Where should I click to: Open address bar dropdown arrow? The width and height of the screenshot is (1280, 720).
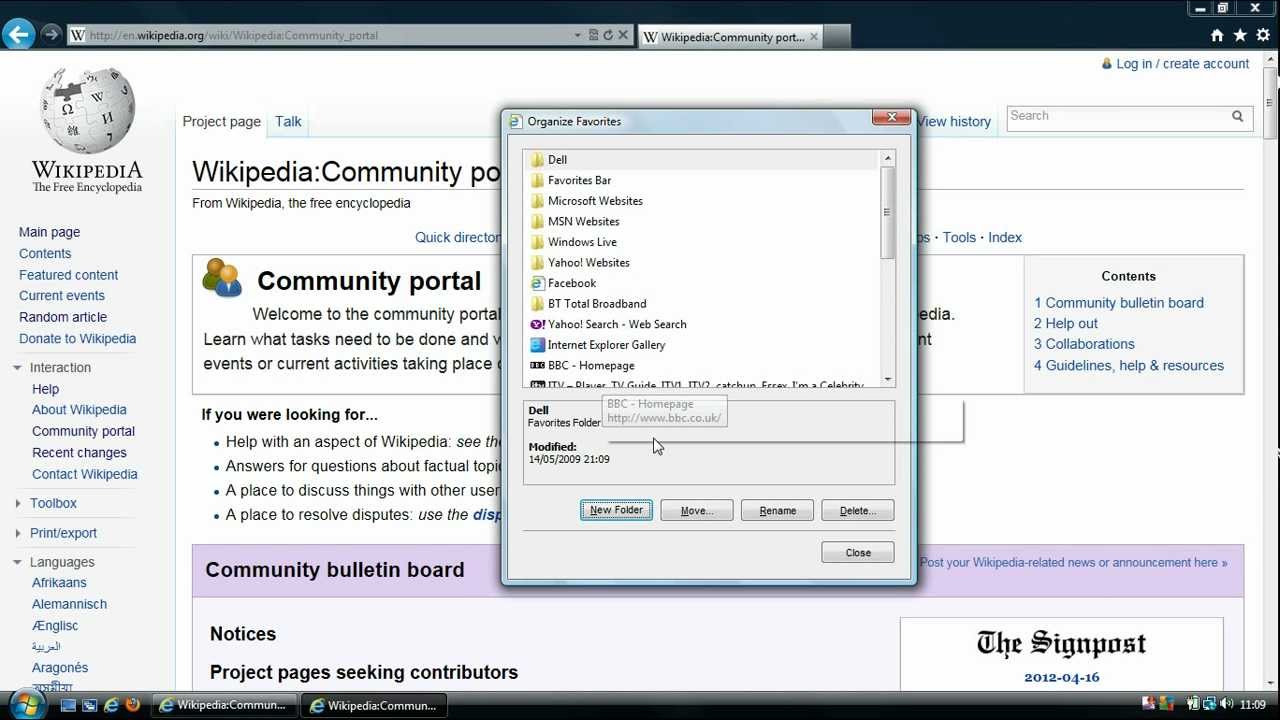tap(577, 35)
